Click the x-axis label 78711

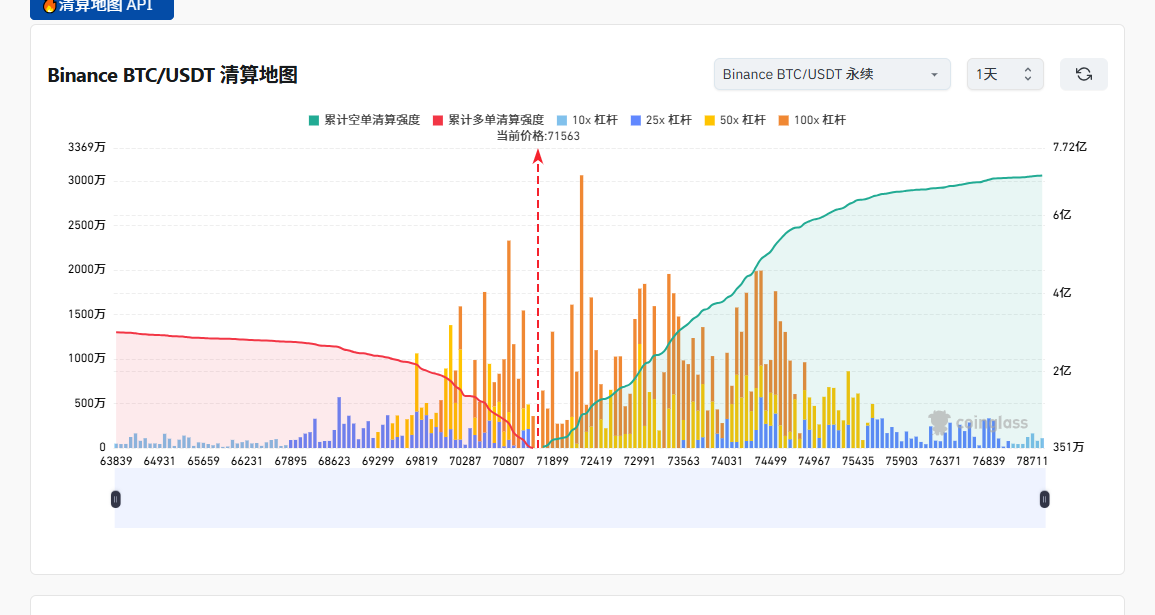pos(1031,461)
